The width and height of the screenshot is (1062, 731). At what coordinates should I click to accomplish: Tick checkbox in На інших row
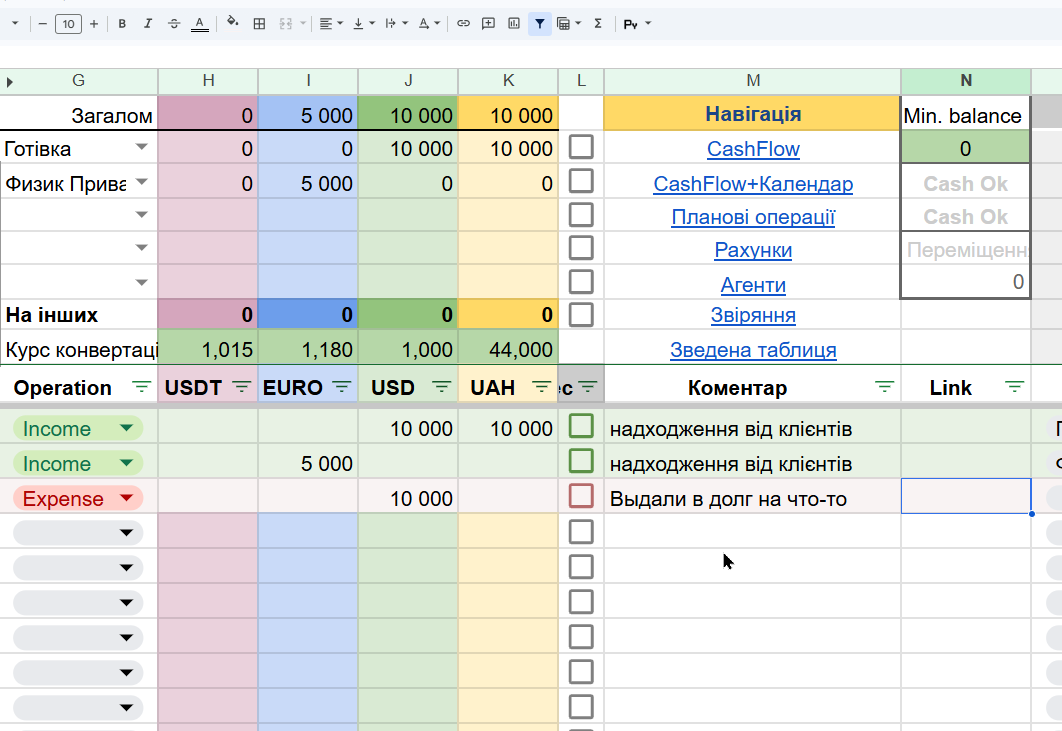(581, 315)
